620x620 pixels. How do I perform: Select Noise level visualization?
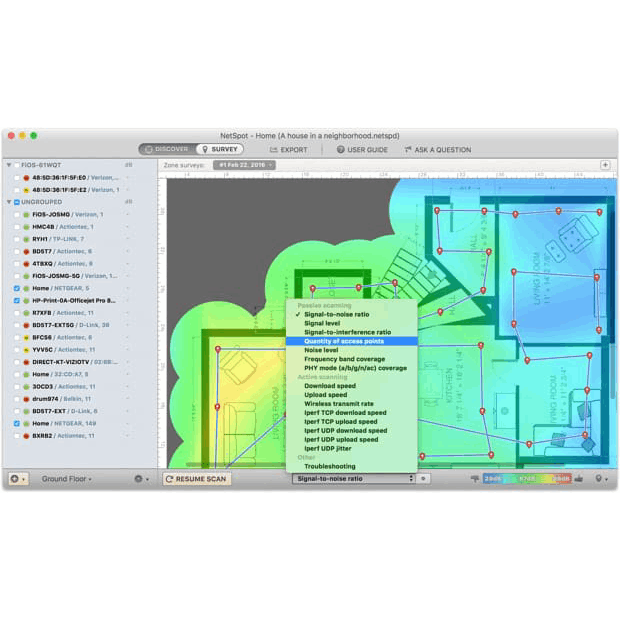coord(321,350)
